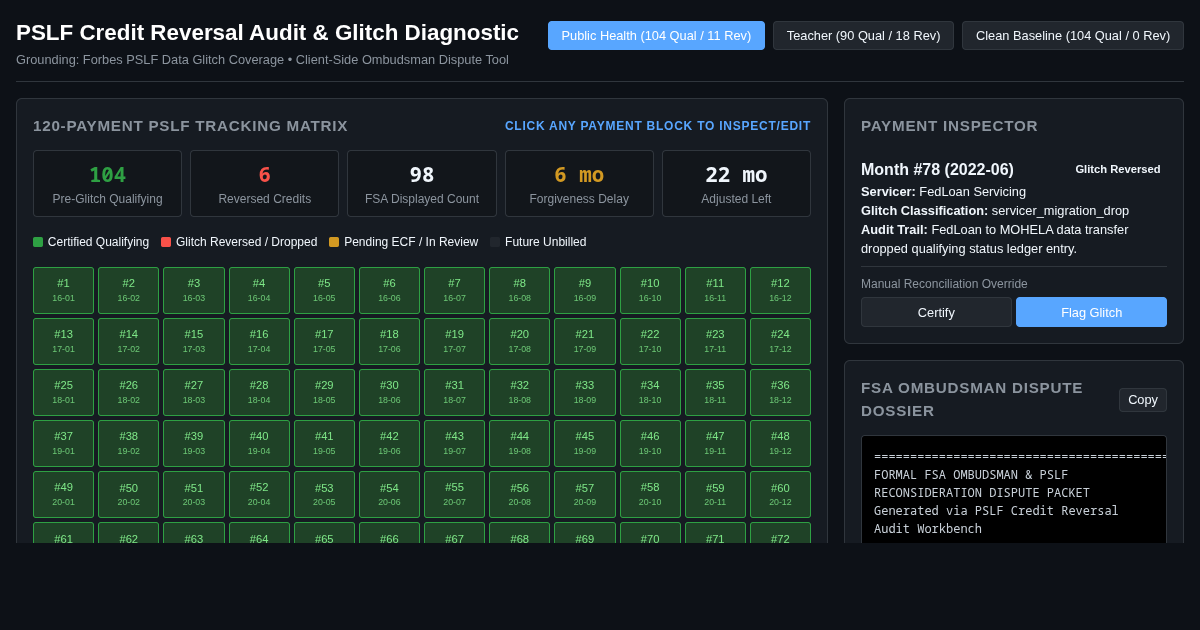The image size is (1200, 630).
Task: Click the Glitch Reversed status badge
Action: coord(1118,169)
